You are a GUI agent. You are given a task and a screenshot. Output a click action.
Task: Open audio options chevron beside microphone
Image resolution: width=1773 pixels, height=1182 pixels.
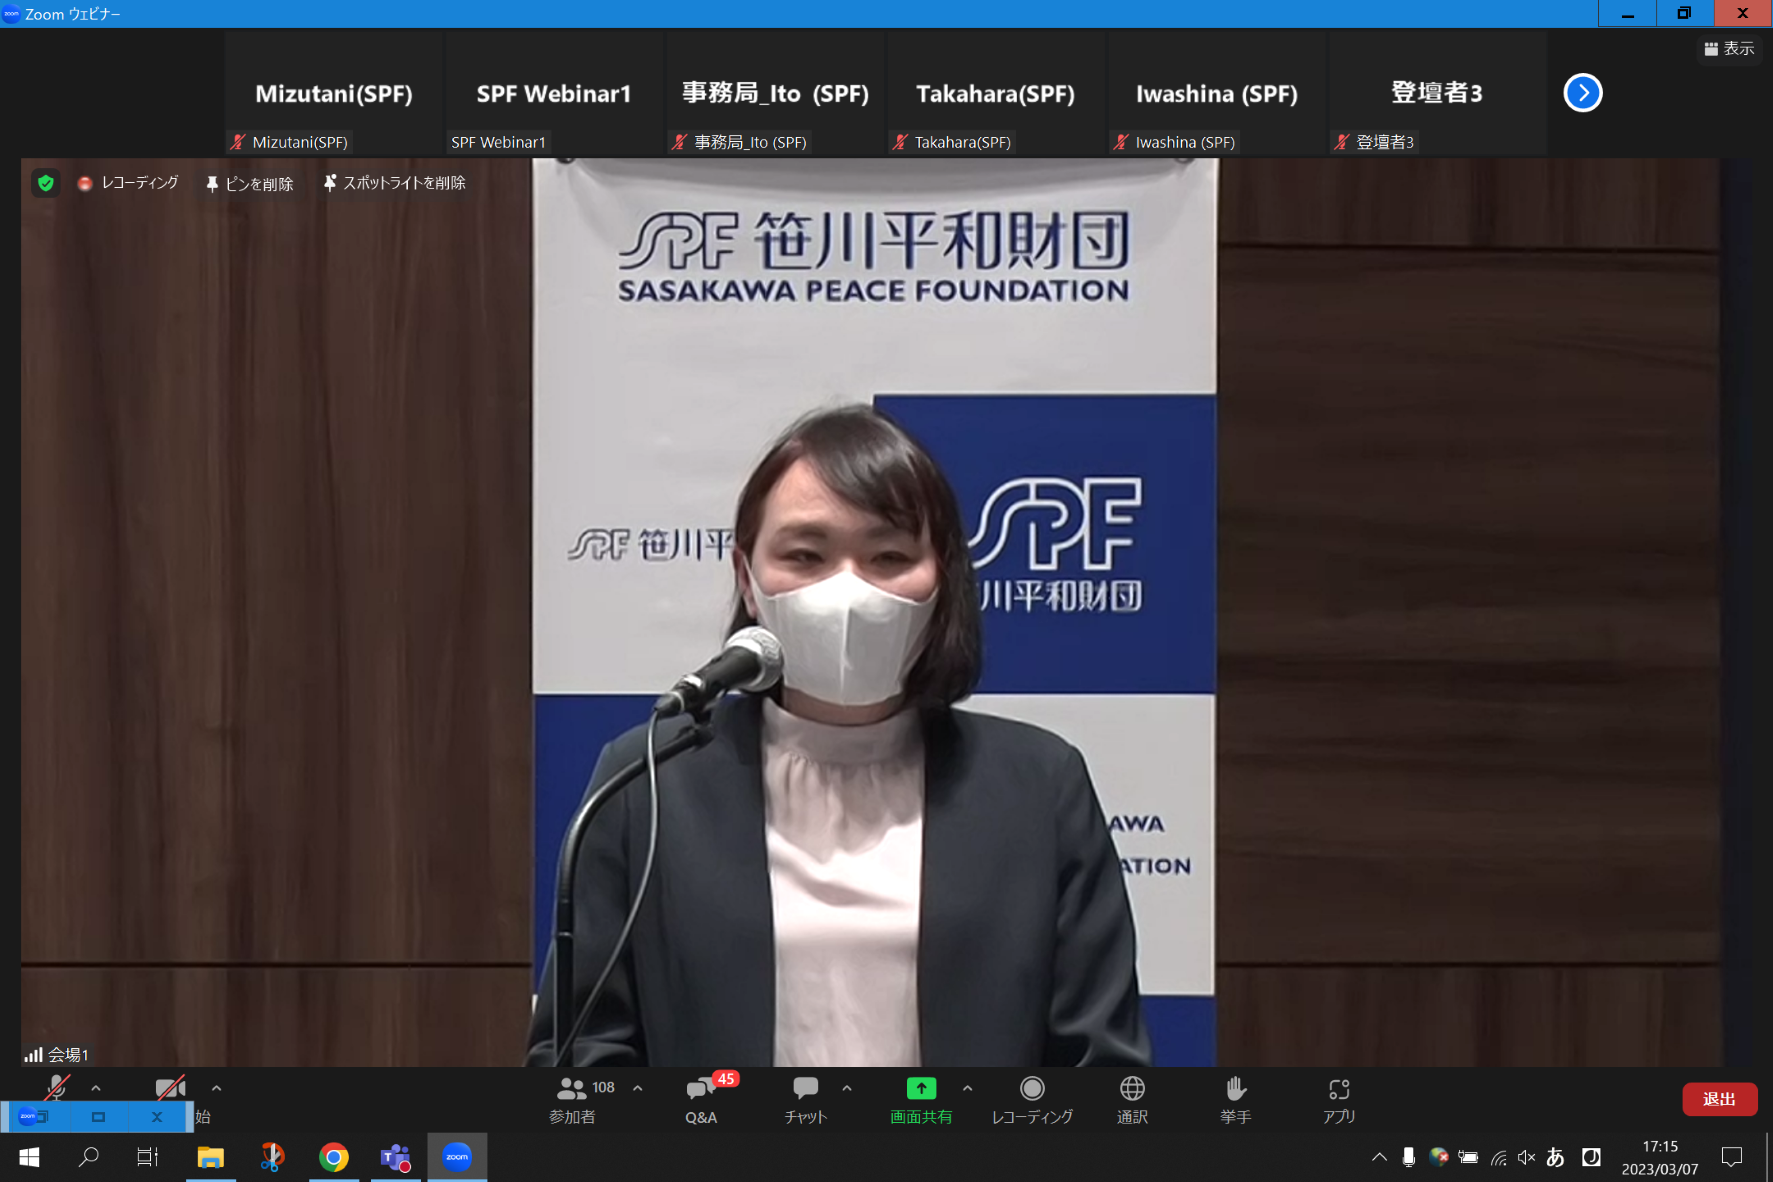click(x=96, y=1088)
